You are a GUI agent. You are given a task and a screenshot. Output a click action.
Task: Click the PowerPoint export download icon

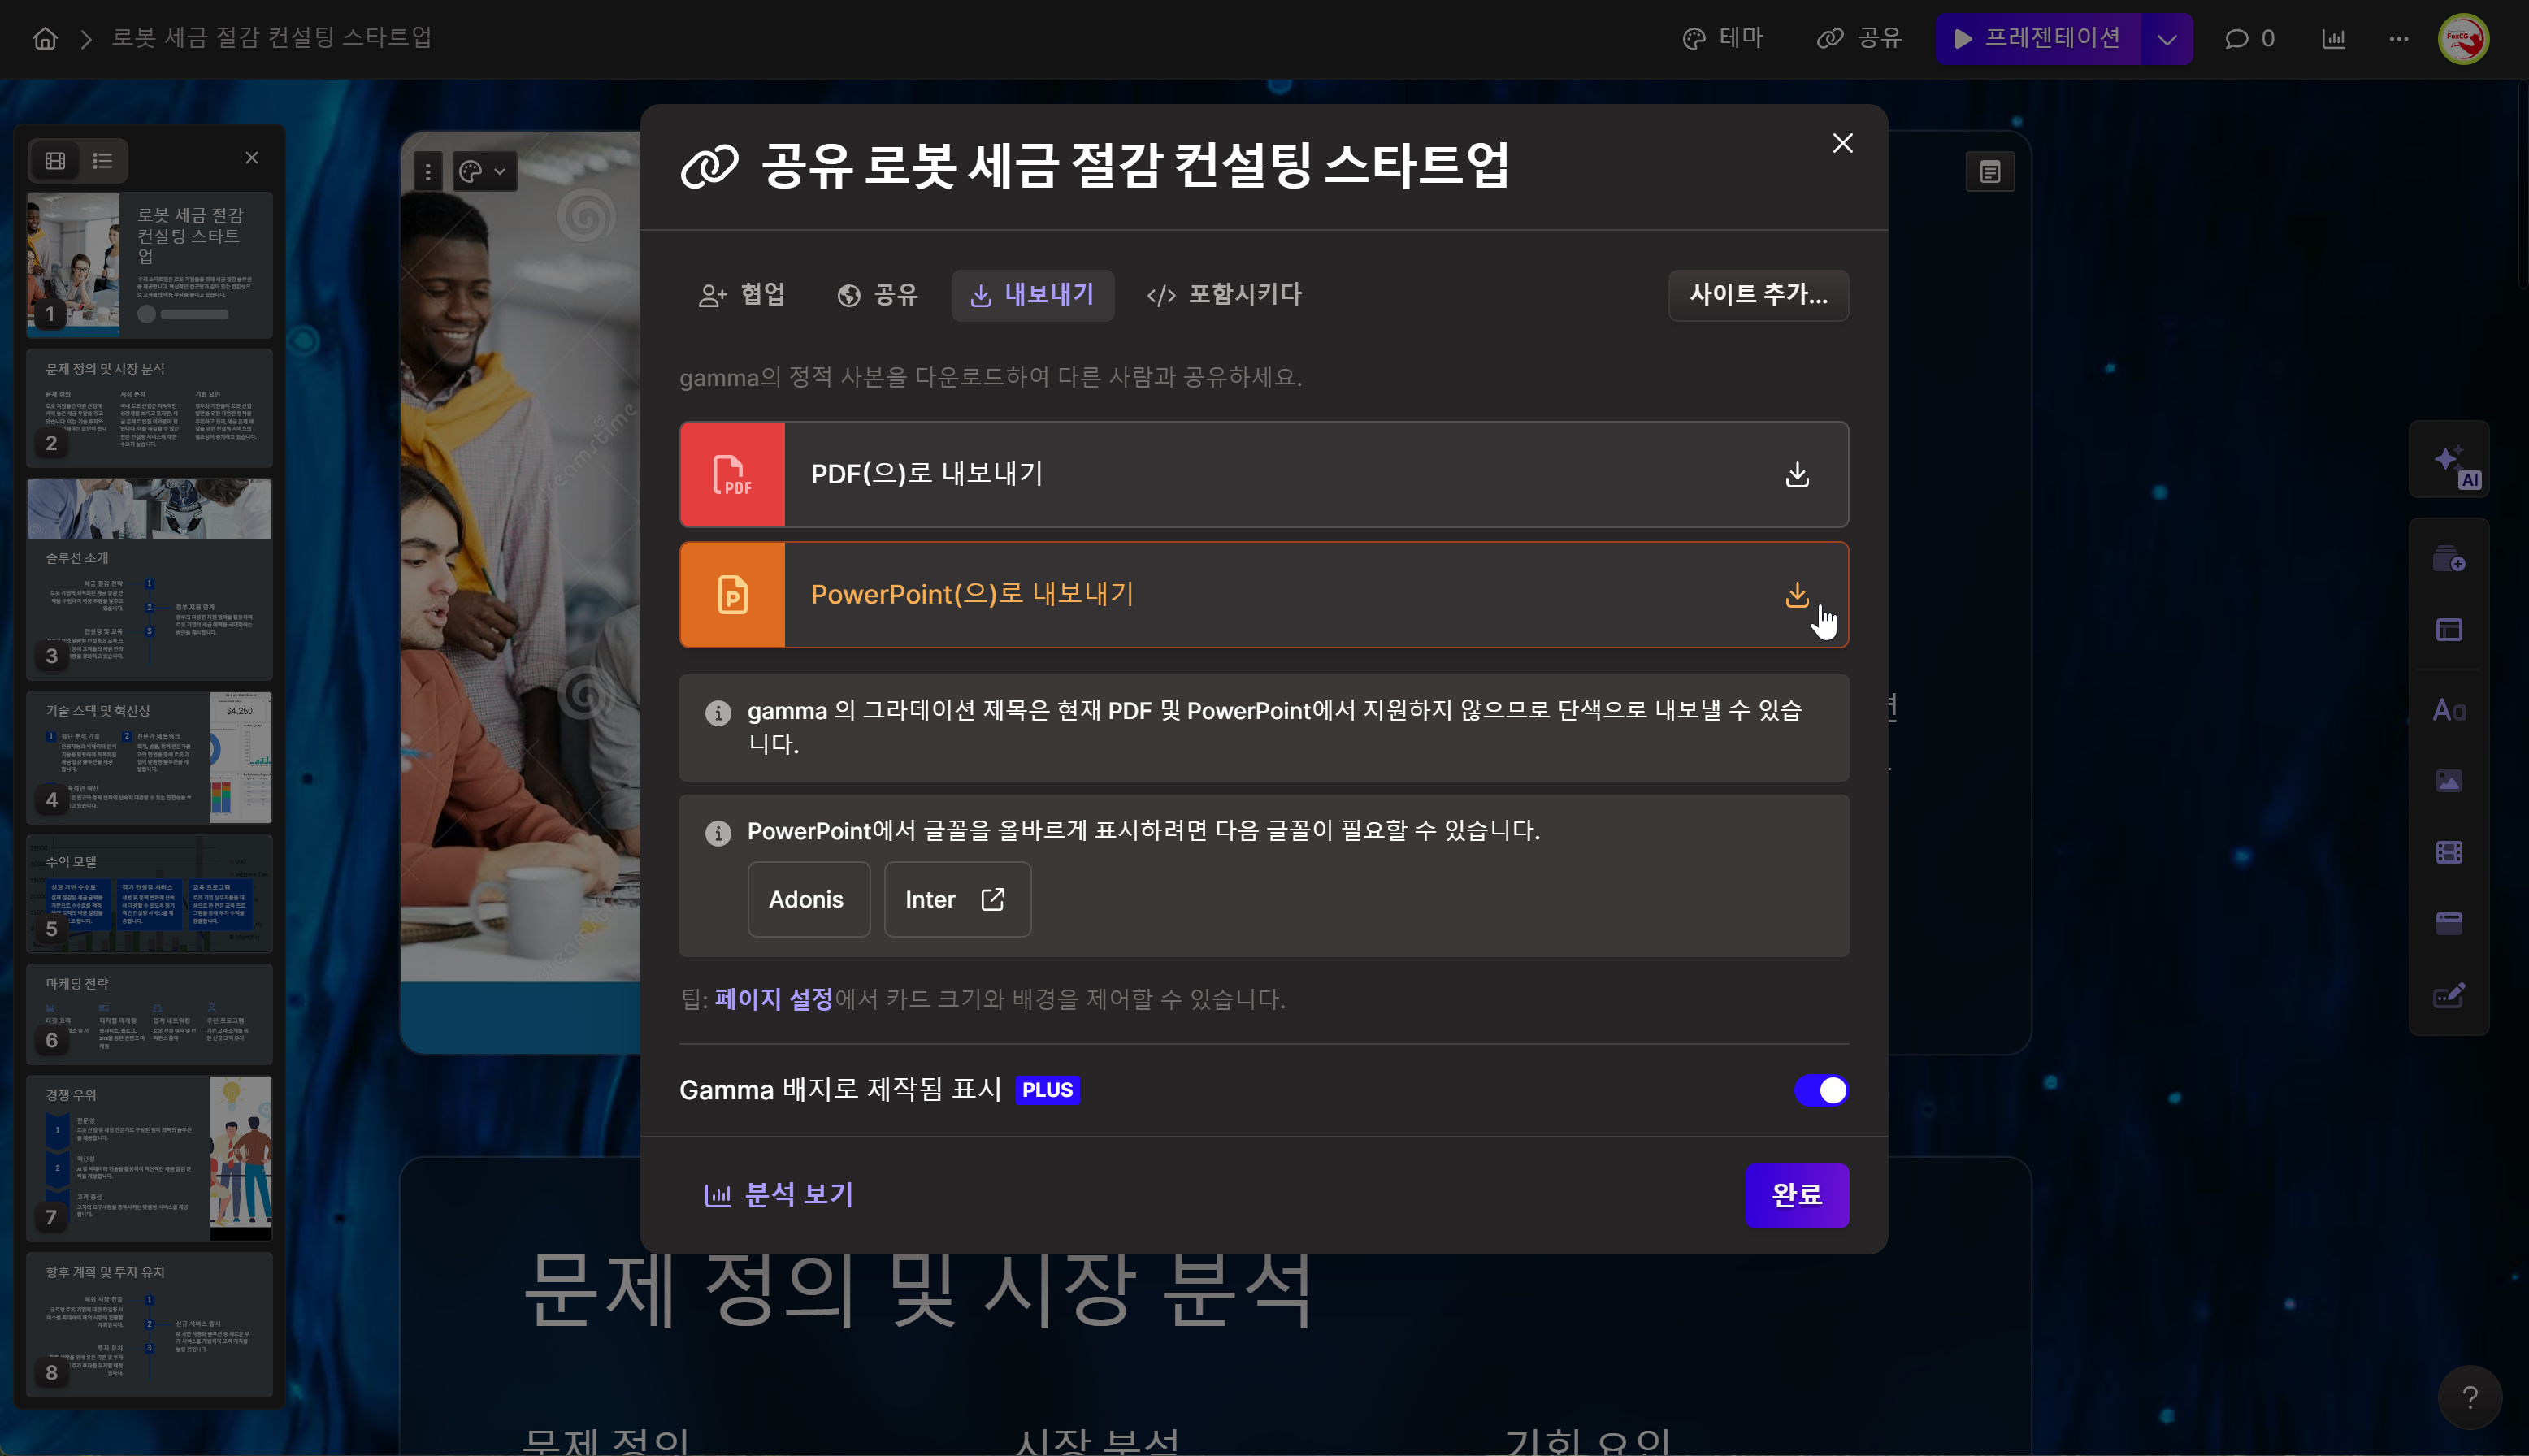tap(1796, 594)
